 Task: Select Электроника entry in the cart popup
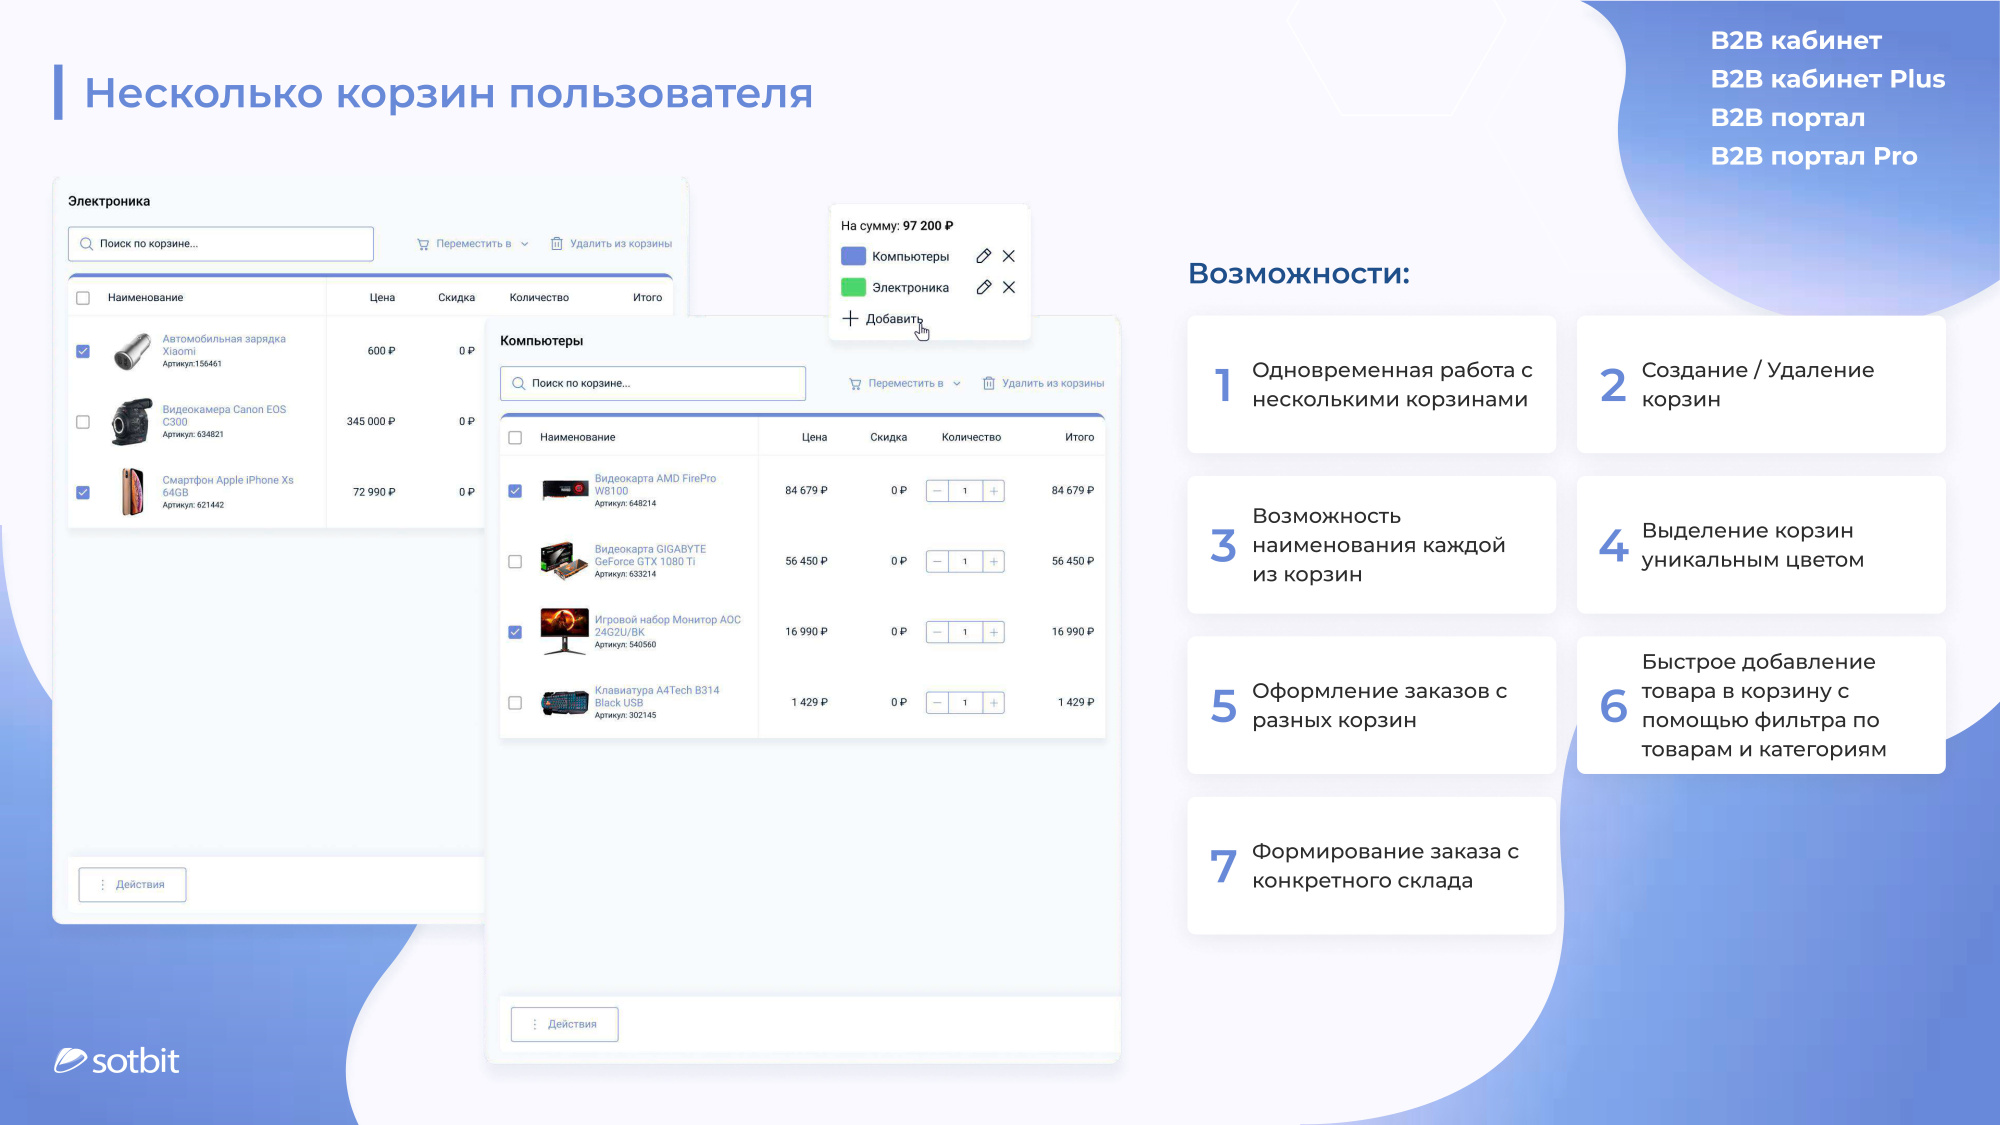(x=910, y=287)
